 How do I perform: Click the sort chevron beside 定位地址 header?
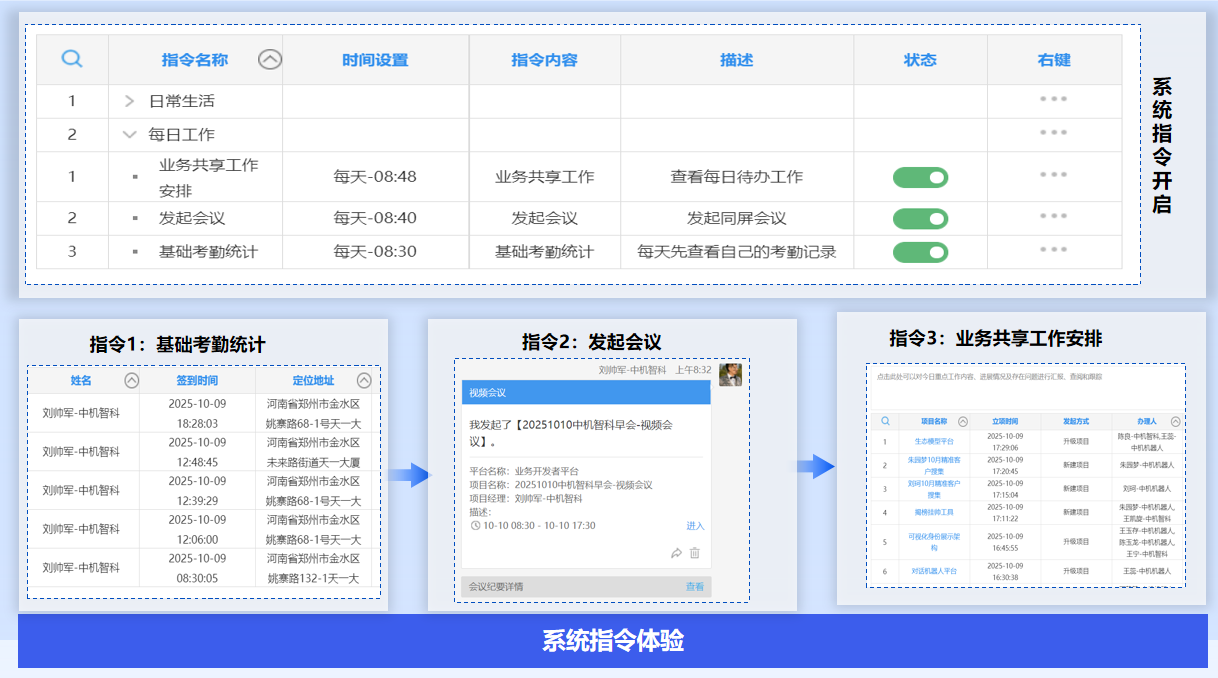(364, 381)
